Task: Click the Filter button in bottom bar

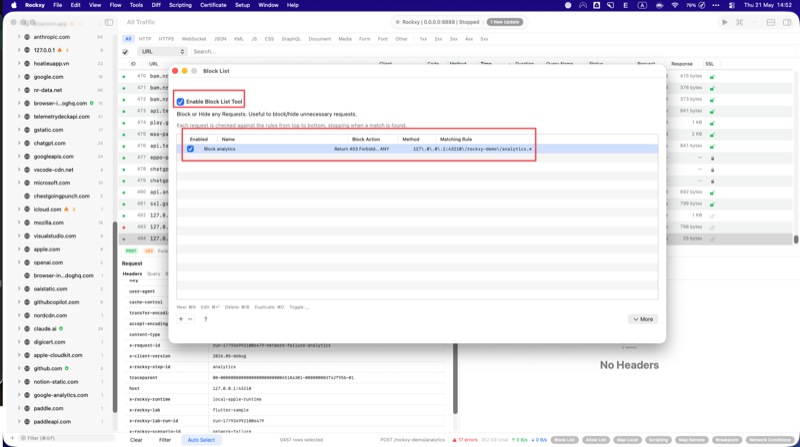Action: 165,440
